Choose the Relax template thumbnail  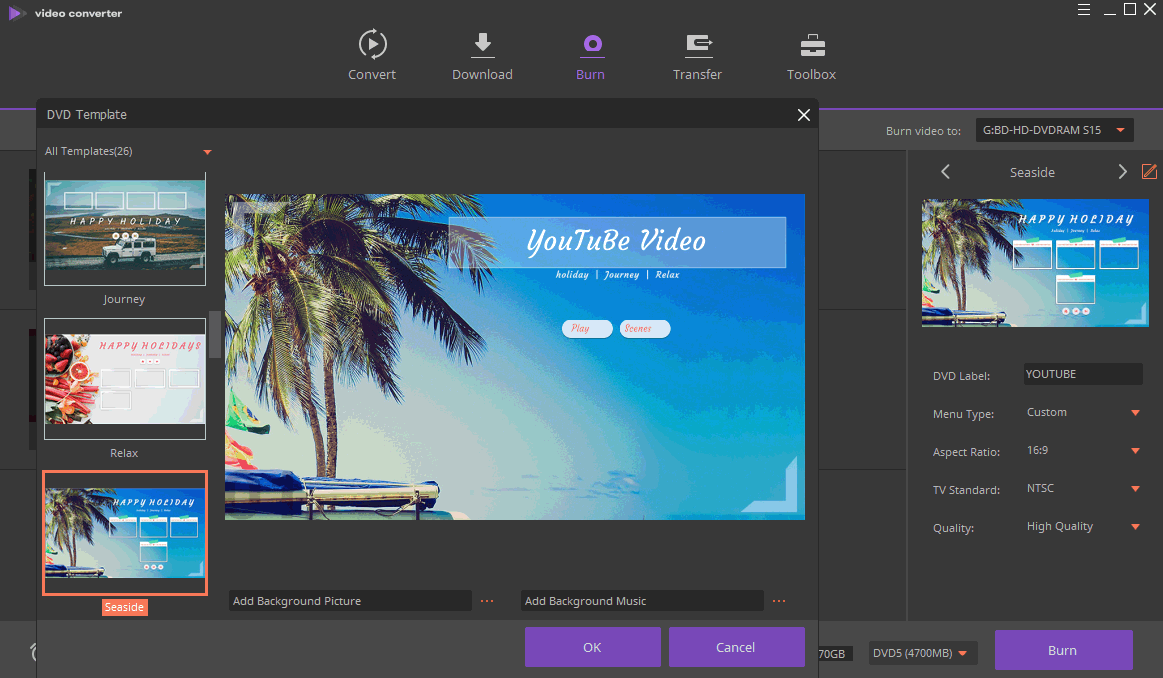[x=125, y=379]
